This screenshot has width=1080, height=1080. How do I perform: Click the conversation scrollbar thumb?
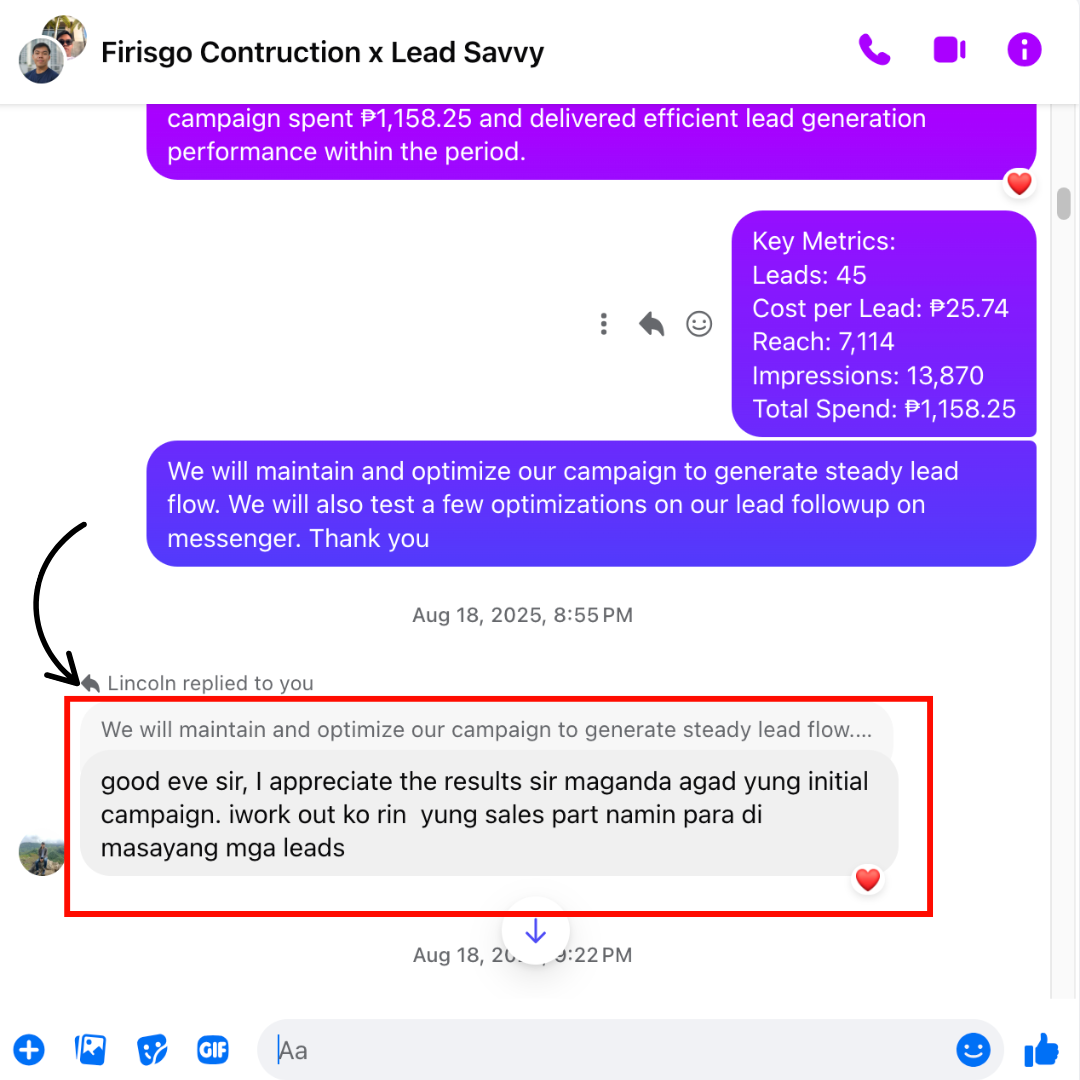click(x=1063, y=203)
